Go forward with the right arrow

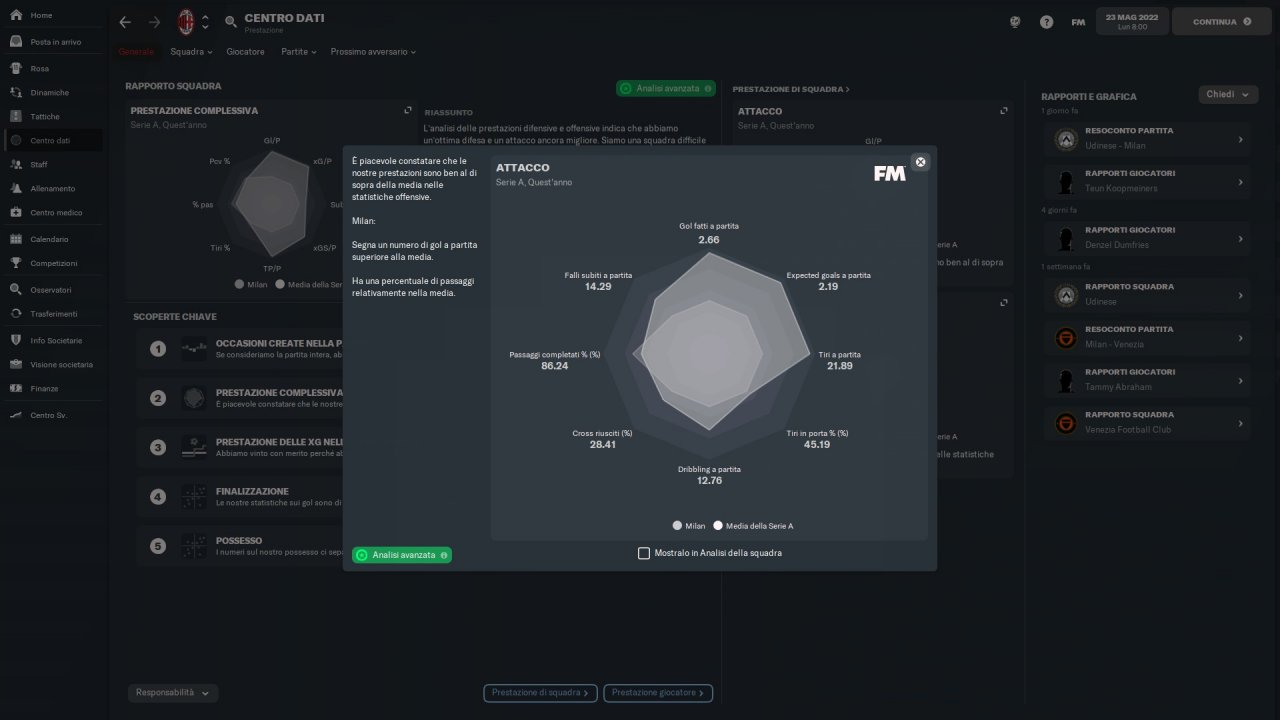coord(154,21)
